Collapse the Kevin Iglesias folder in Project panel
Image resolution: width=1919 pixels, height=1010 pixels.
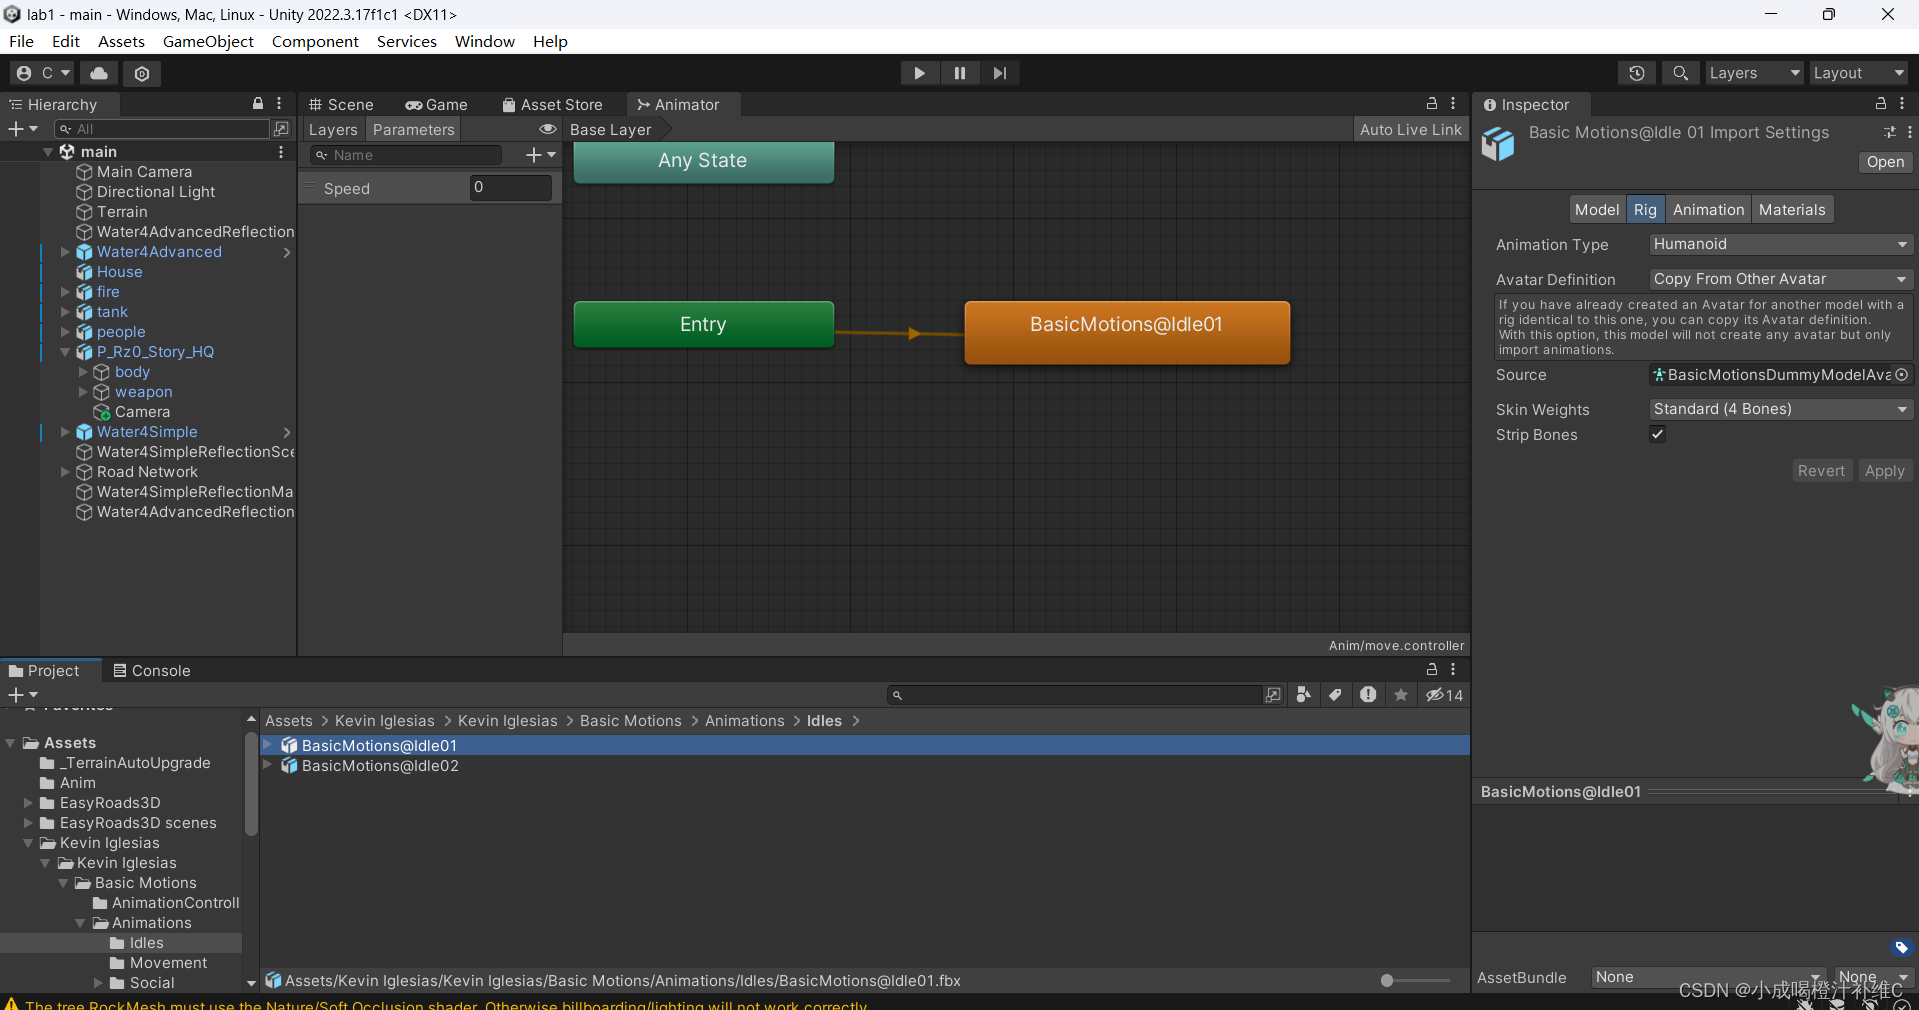click(29, 843)
